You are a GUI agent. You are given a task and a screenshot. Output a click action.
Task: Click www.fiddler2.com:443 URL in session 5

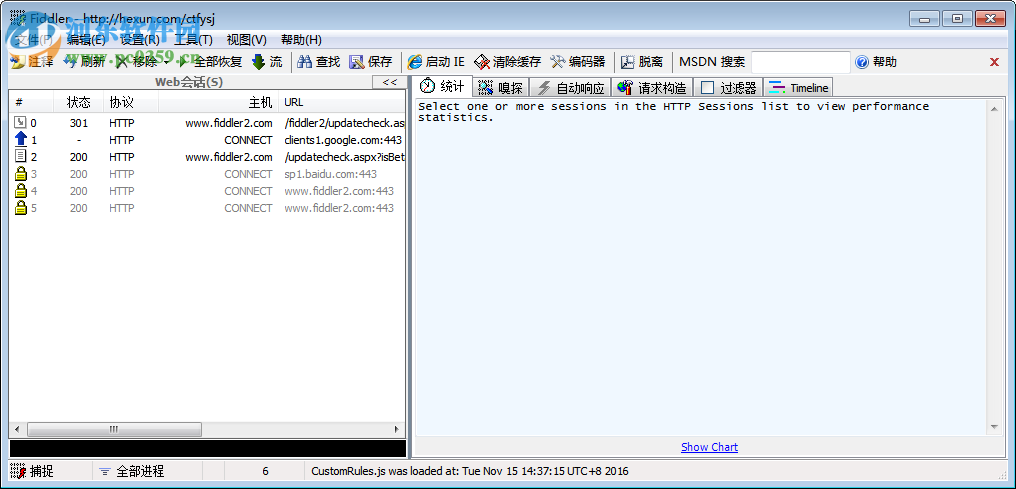click(339, 208)
